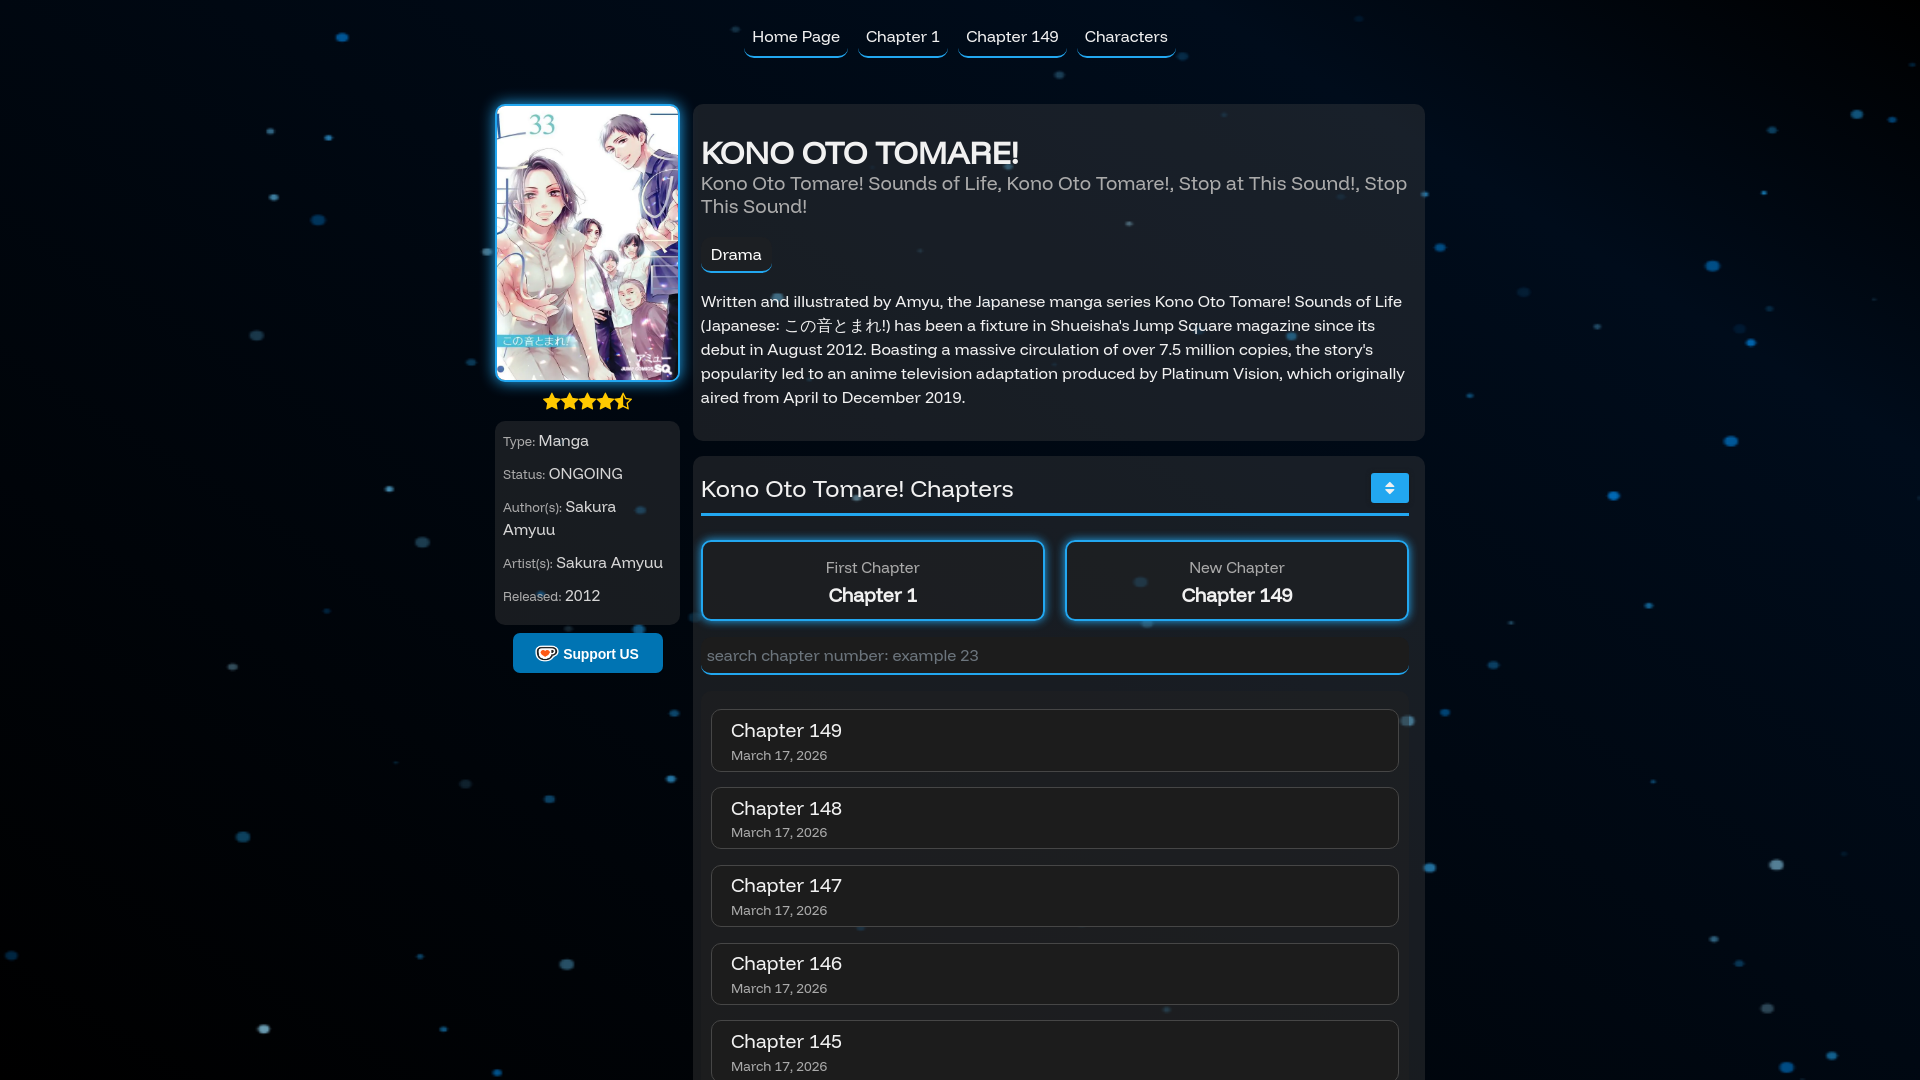Click the Author(s): Sakura Amyuu text
1920x1080 pixels.
click(x=560, y=518)
